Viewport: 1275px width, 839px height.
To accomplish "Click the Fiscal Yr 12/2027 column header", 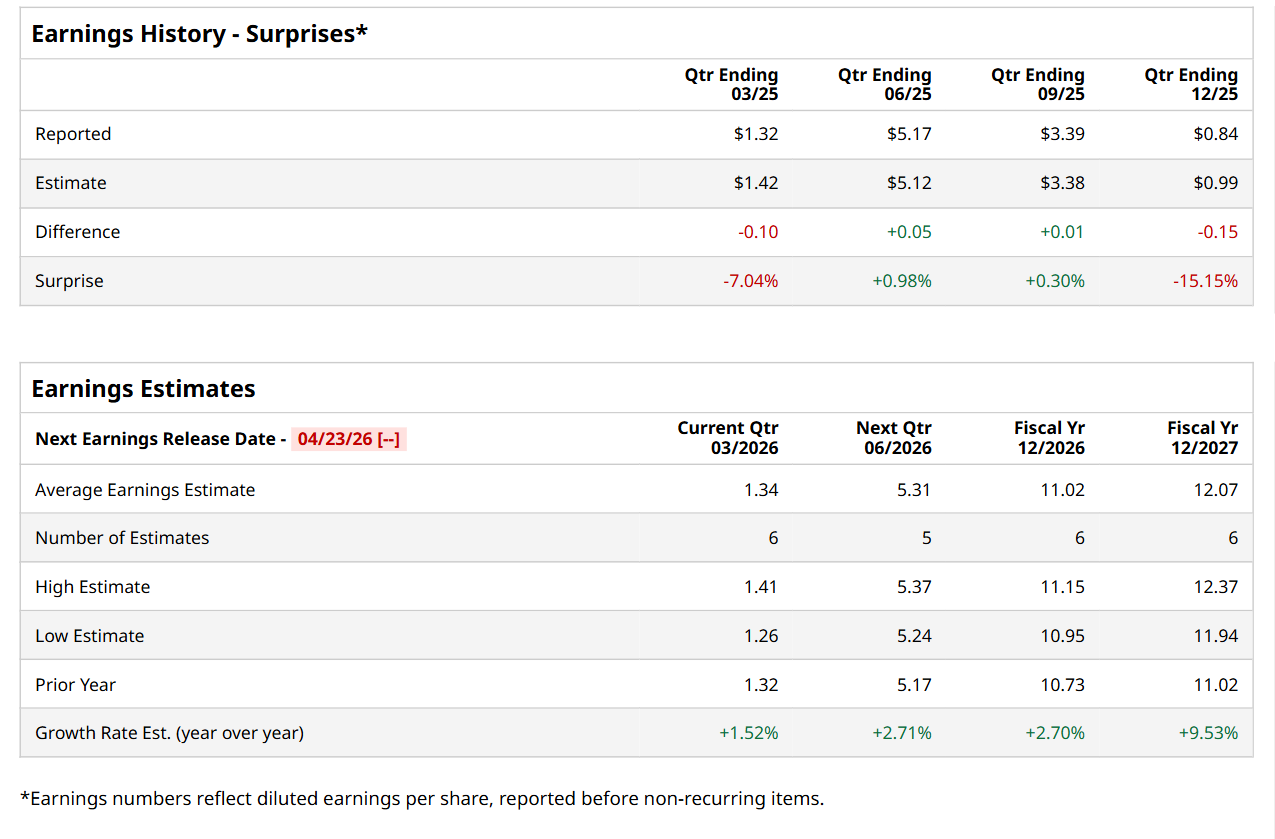I will [1202, 438].
